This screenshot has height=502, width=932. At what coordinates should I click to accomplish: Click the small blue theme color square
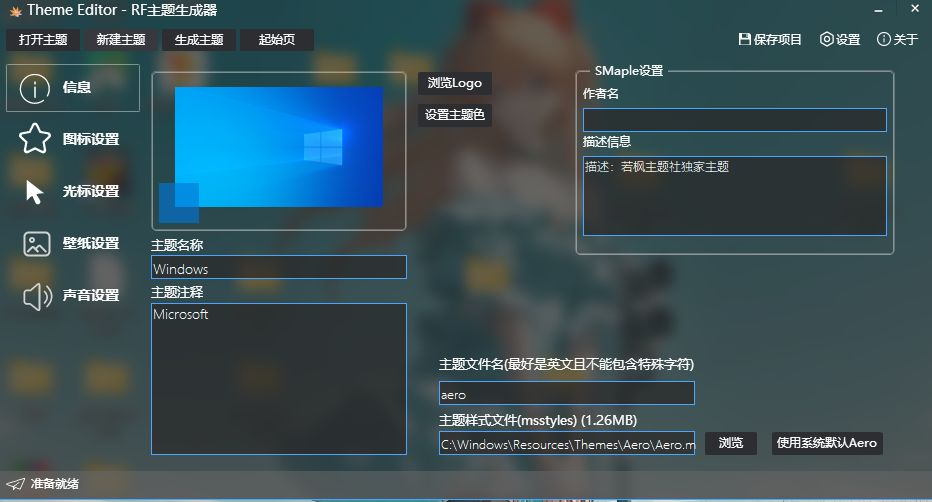pyautogui.click(x=179, y=203)
